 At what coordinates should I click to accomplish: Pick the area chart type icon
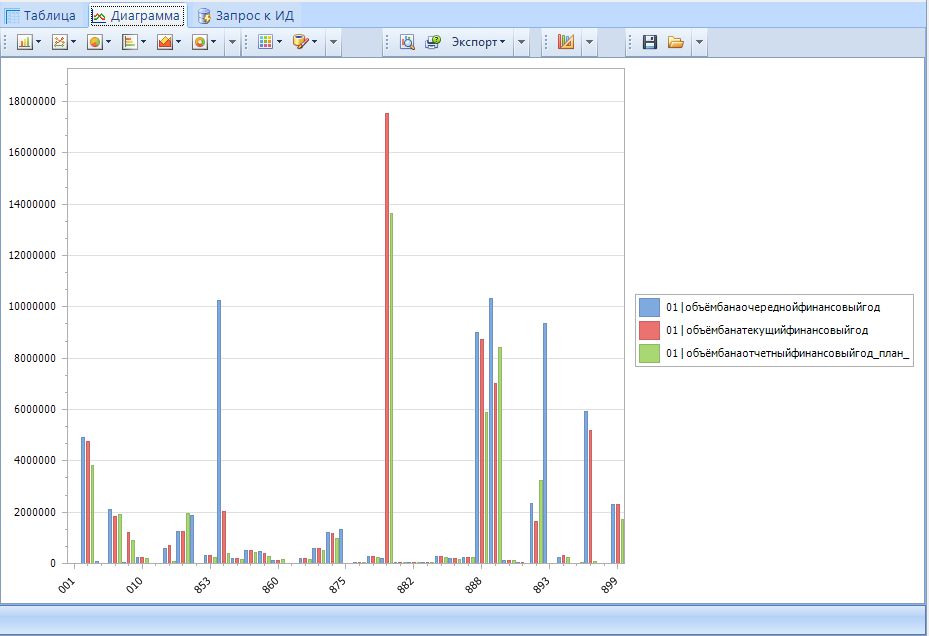[x=164, y=42]
